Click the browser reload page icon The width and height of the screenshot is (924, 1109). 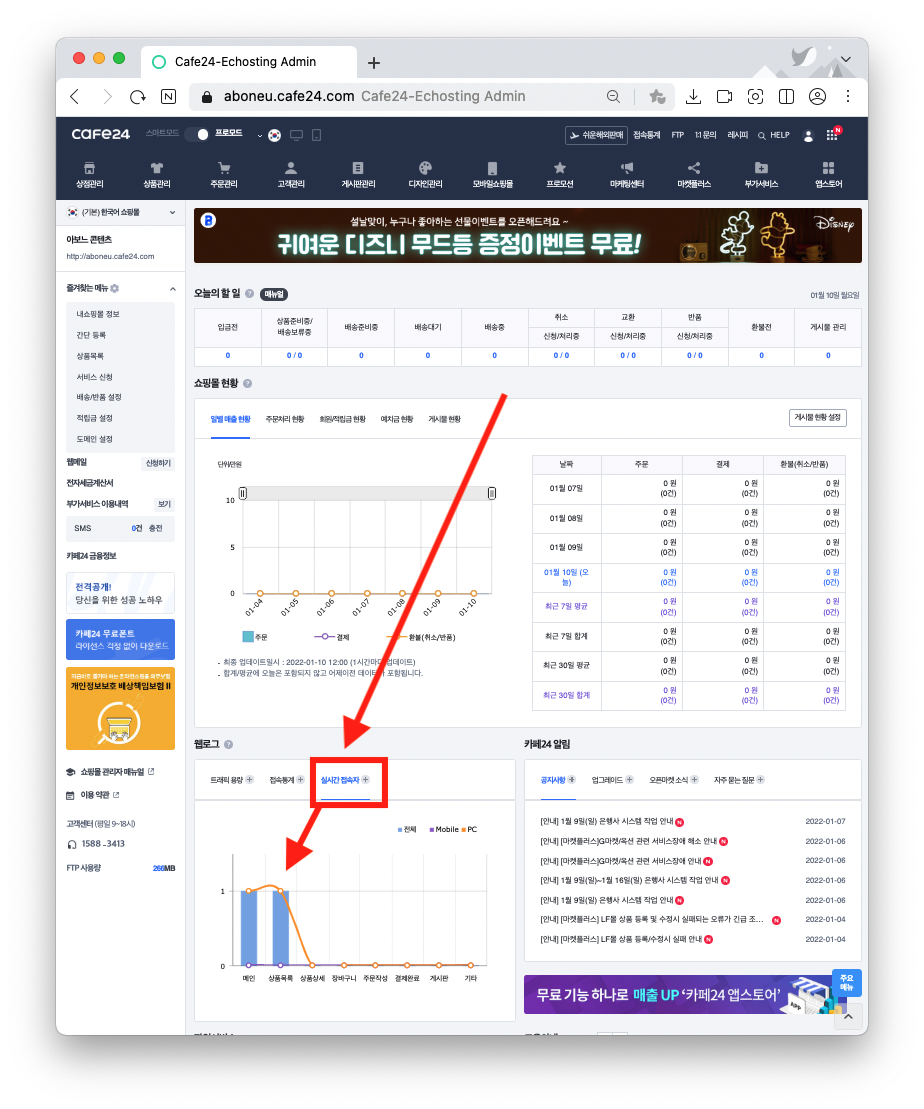click(x=138, y=97)
